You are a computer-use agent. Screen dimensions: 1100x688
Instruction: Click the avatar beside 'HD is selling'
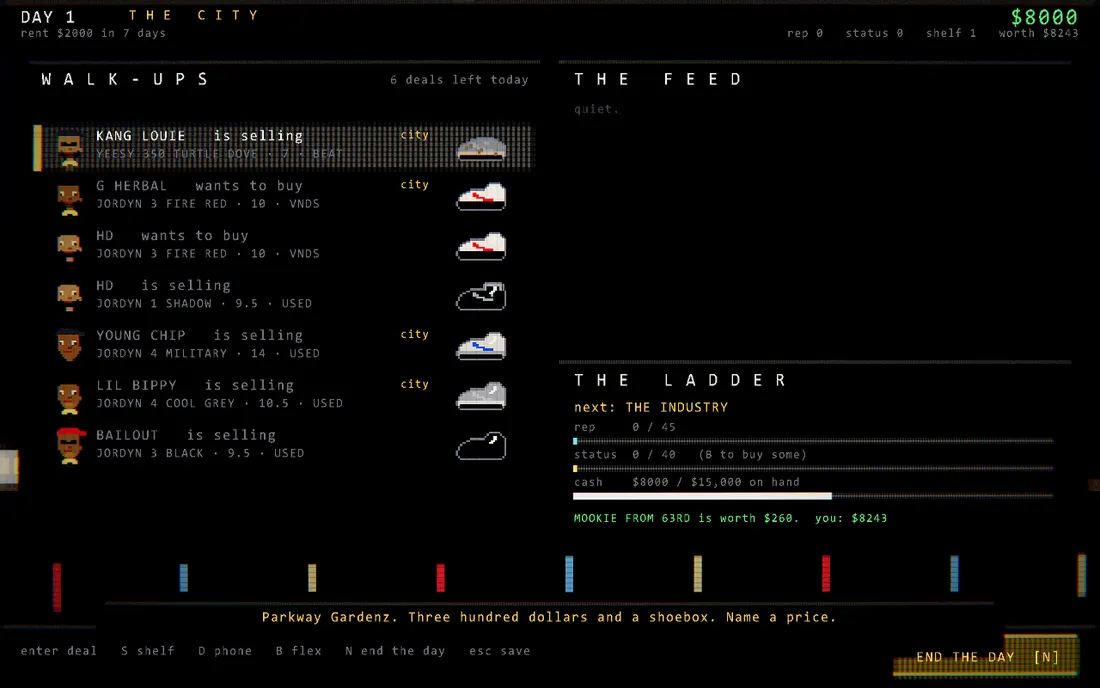click(69, 299)
